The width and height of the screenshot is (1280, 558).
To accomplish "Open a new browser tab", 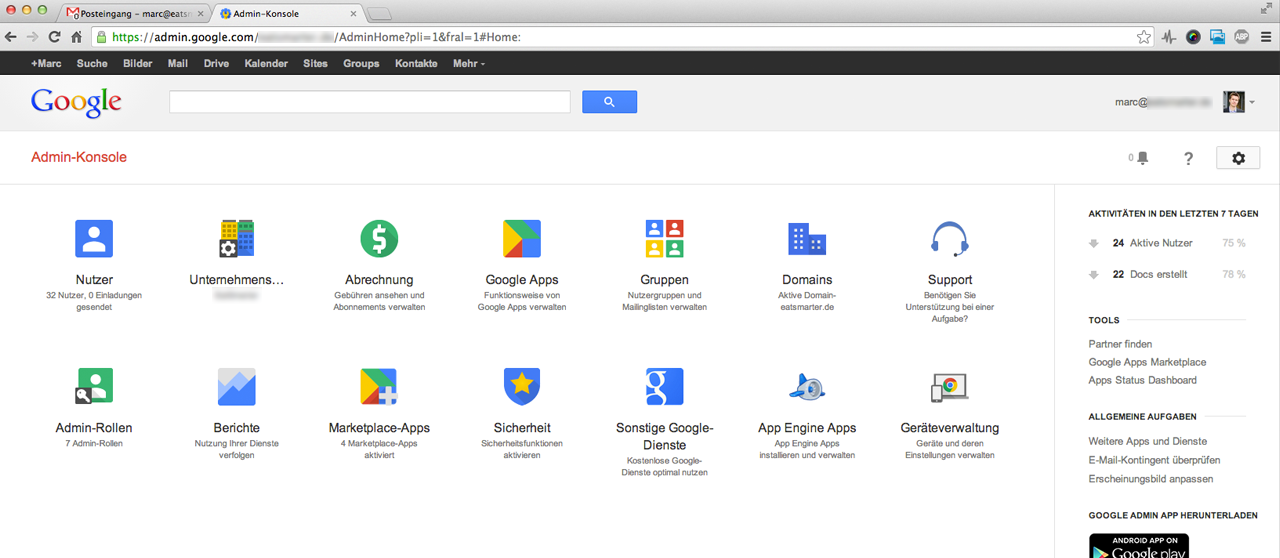I will pos(380,14).
